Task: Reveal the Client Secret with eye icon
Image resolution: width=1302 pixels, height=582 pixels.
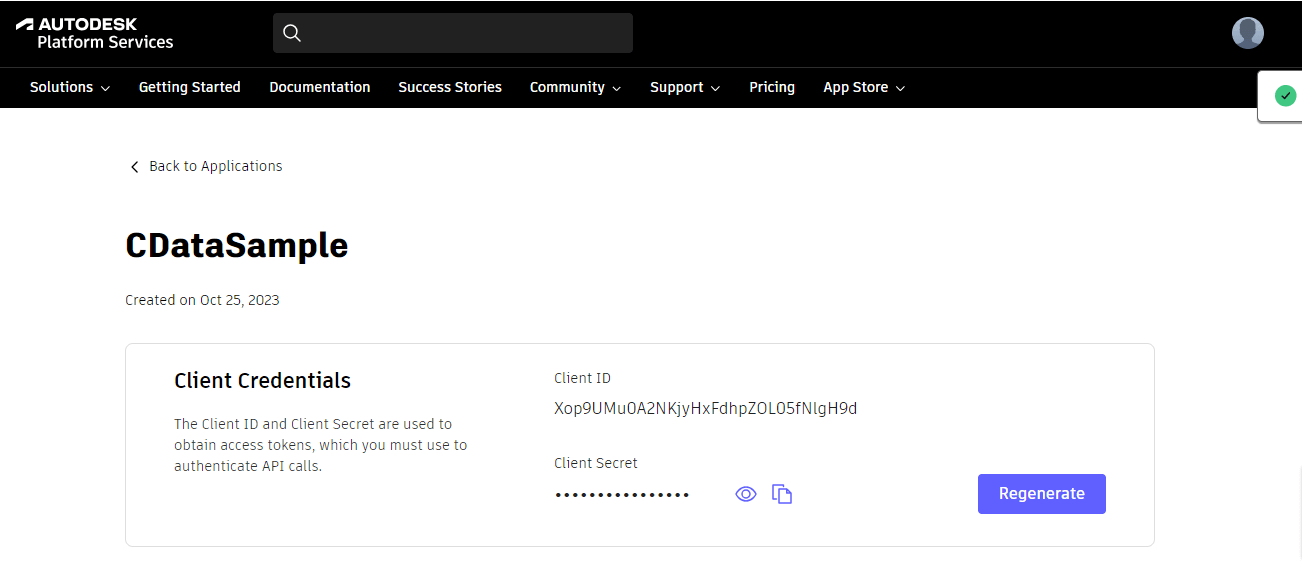Action: [x=746, y=494]
